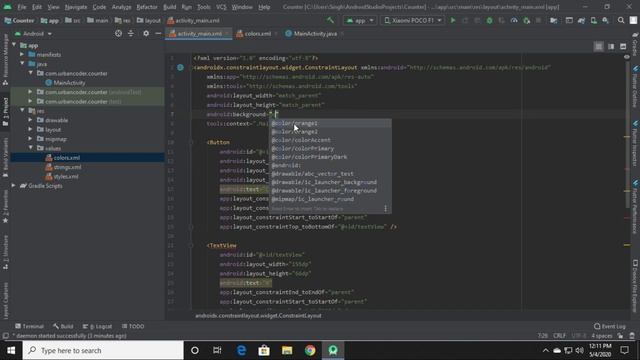Click the Make Project hammer icon
The image size is (640, 360).
tap(330, 20)
